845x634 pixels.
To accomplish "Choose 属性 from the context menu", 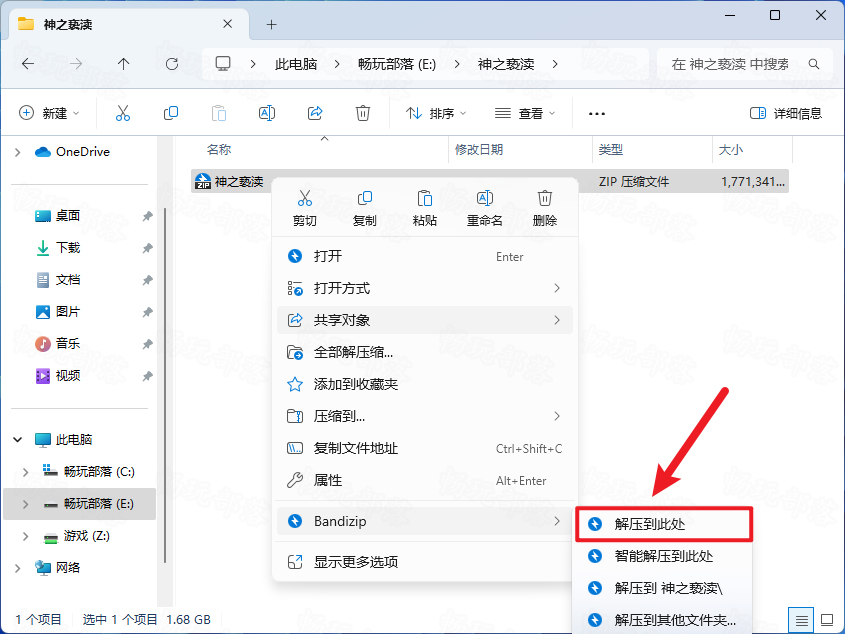I will click(425, 480).
